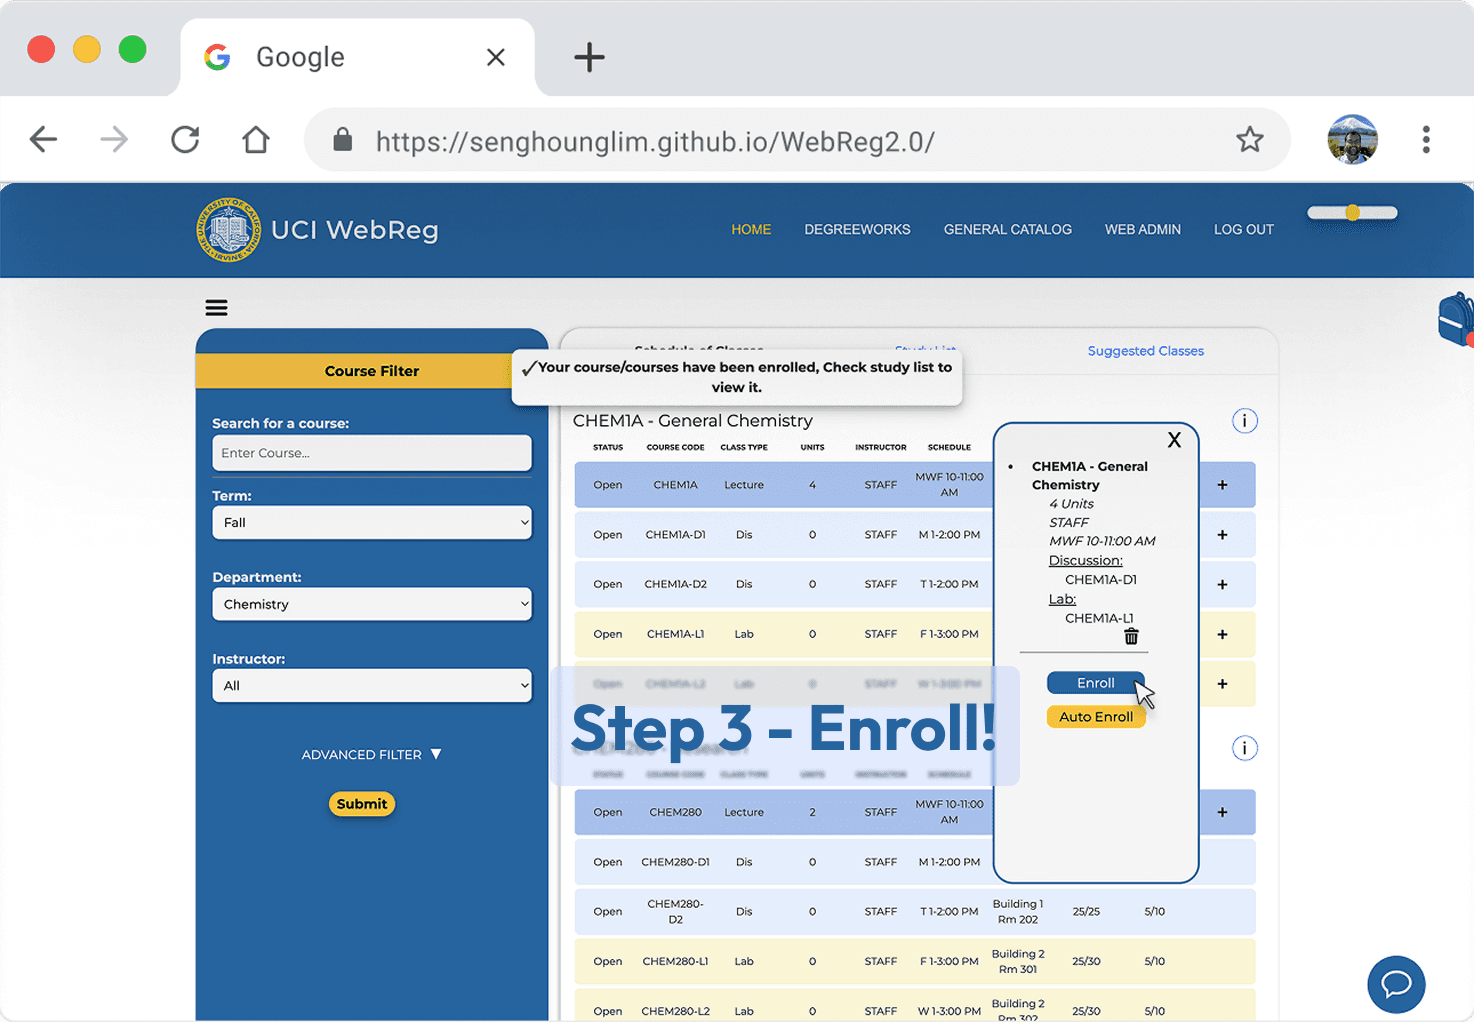Select the CHEM1A-D1 course code cell
1474x1022 pixels.
pos(676,535)
